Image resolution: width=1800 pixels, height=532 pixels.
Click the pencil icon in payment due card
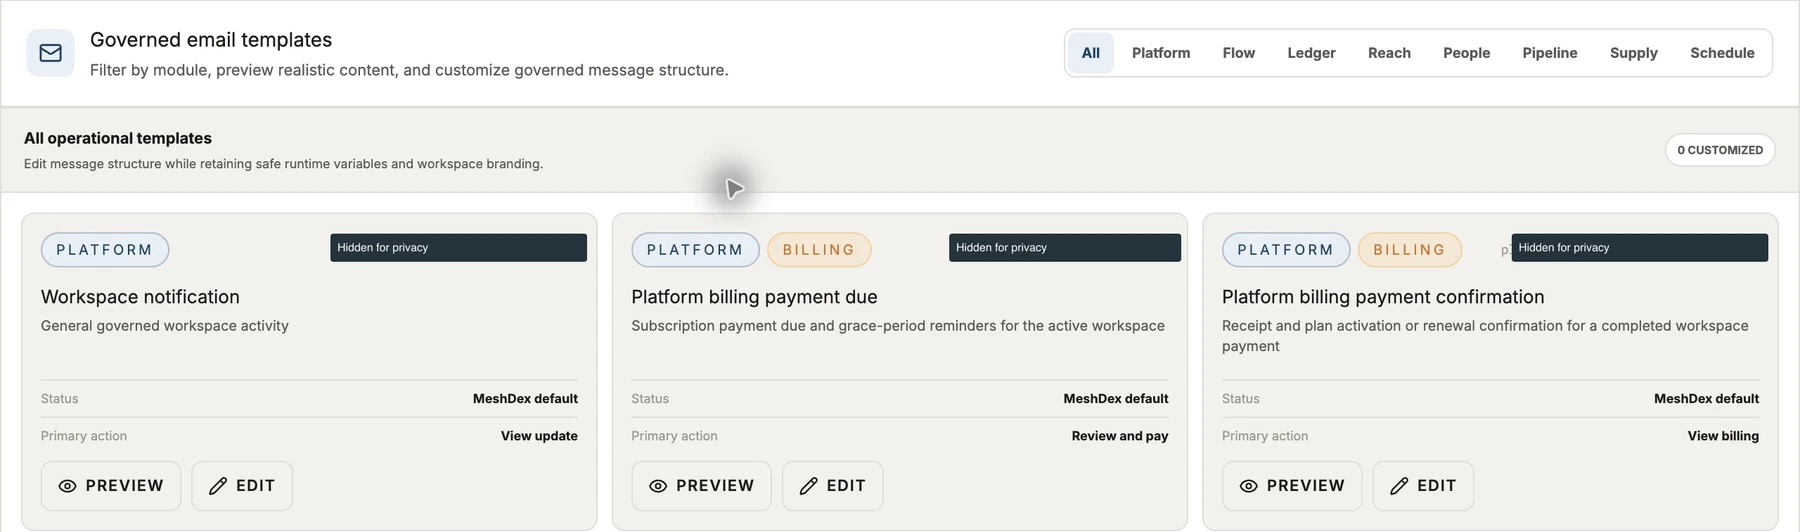coord(809,486)
